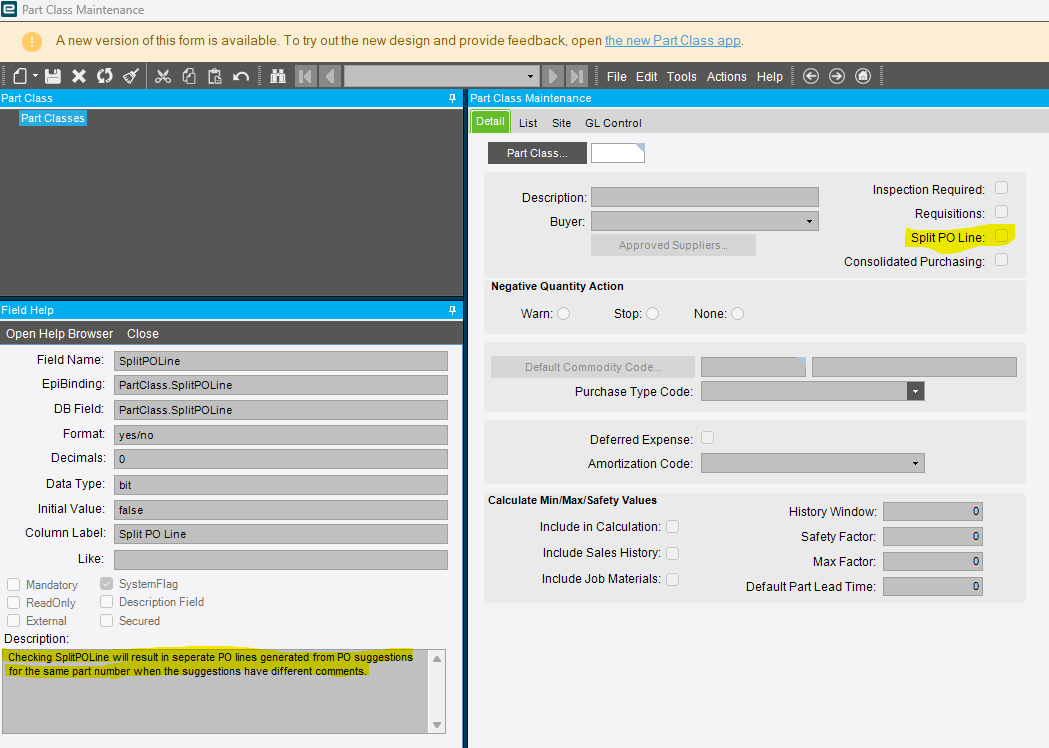1049x748 pixels.
Task: Select the Stop radio button
Action: click(x=652, y=314)
